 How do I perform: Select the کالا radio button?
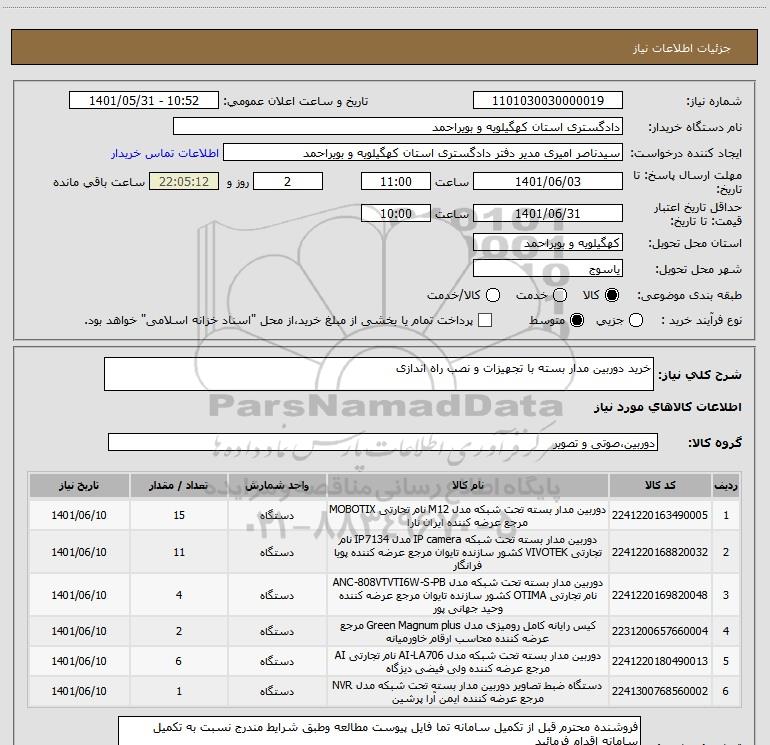612,295
